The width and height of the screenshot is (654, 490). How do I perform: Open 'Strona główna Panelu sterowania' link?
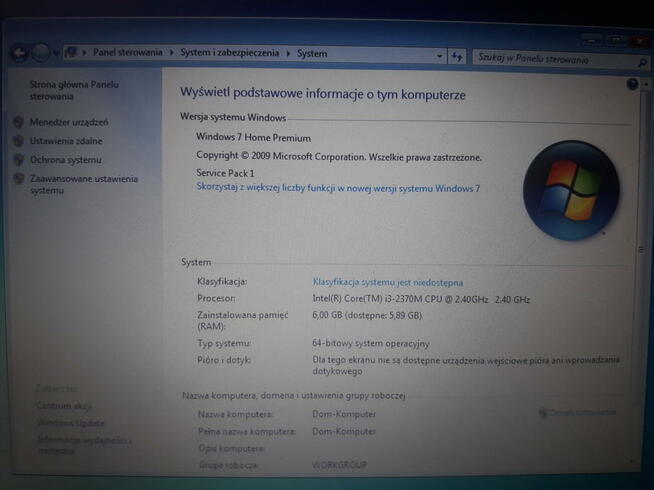pos(74,90)
